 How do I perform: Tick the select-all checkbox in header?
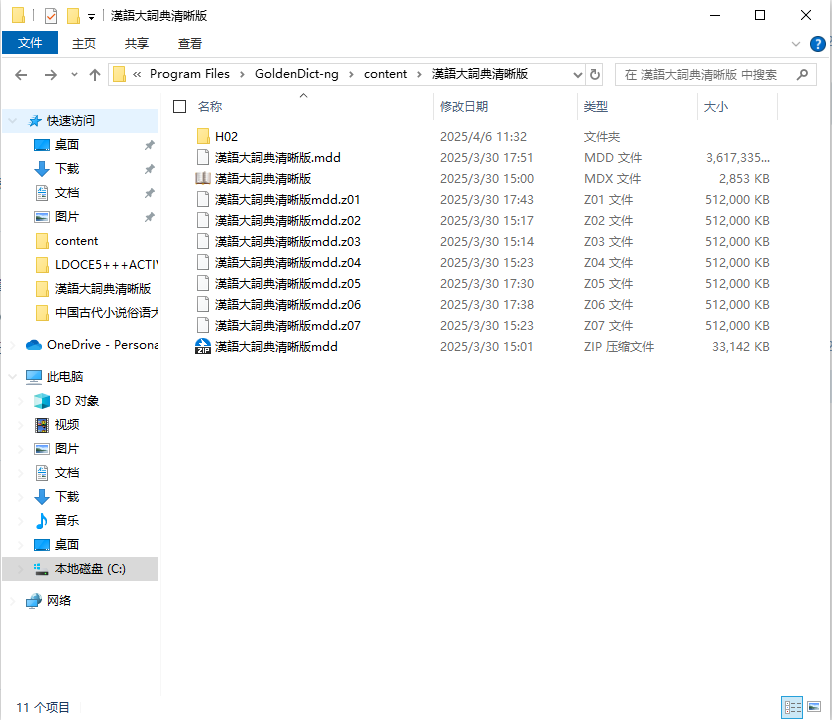click(x=179, y=107)
